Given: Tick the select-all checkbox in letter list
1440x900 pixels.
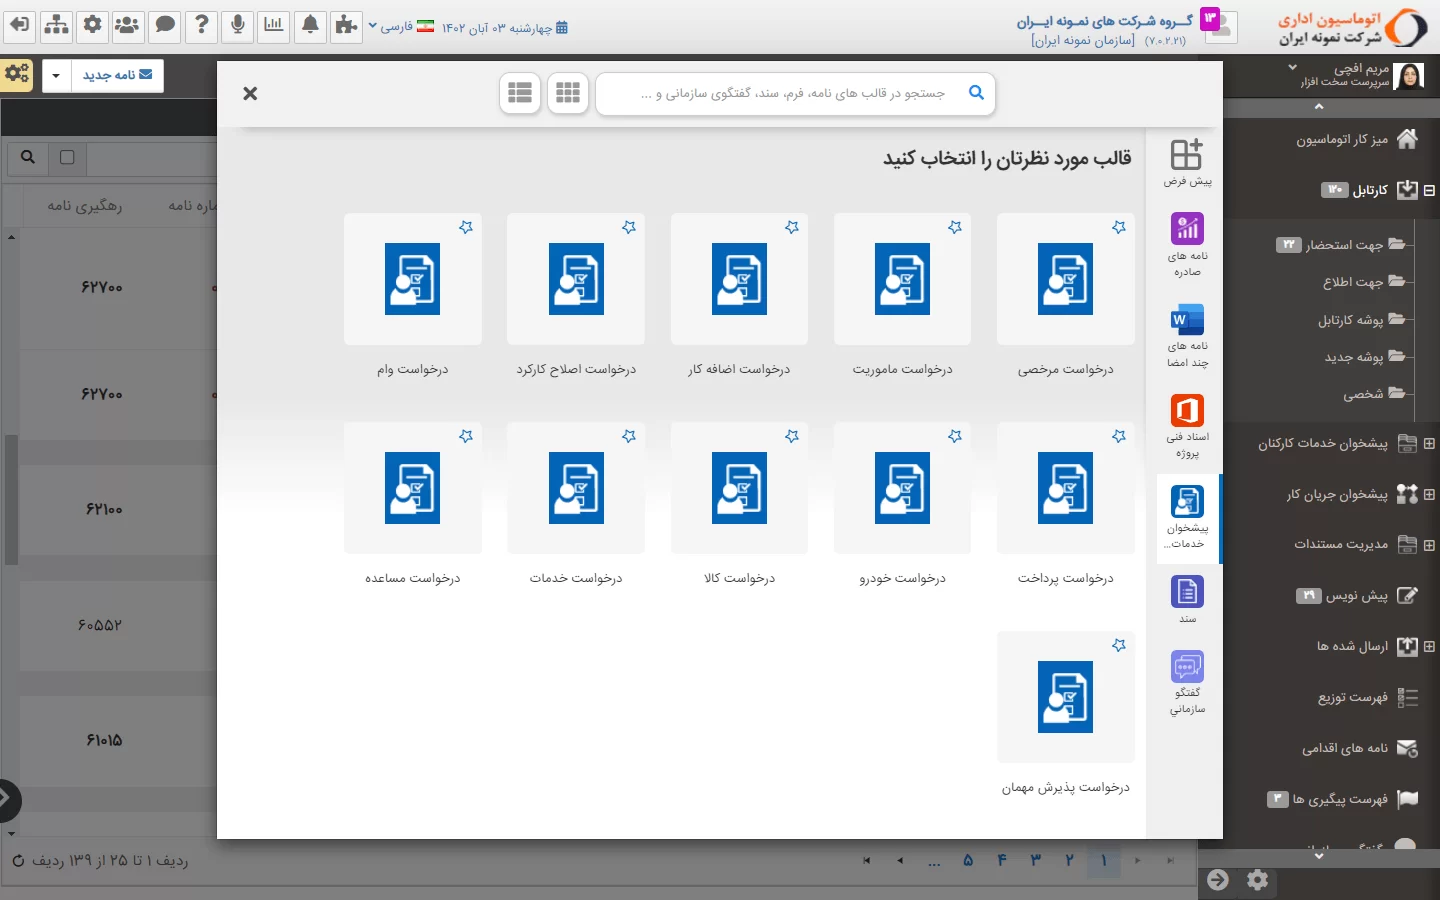Looking at the screenshot, I should click(67, 157).
